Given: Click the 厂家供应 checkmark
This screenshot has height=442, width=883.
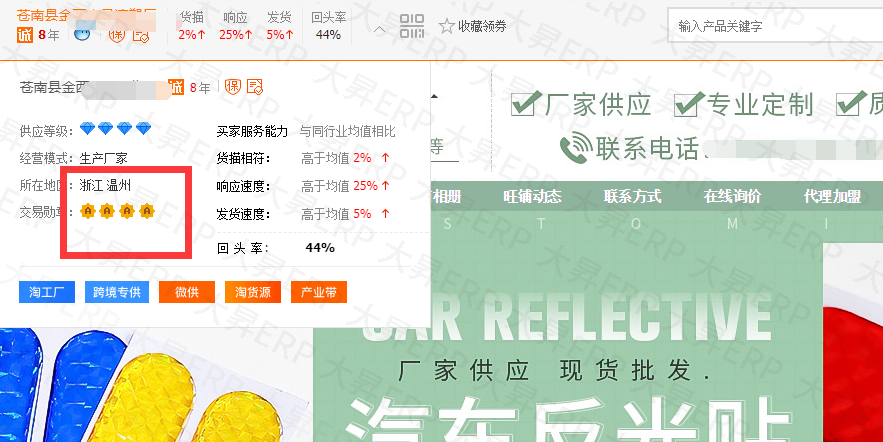Looking at the screenshot, I should click(x=526, y=103).
